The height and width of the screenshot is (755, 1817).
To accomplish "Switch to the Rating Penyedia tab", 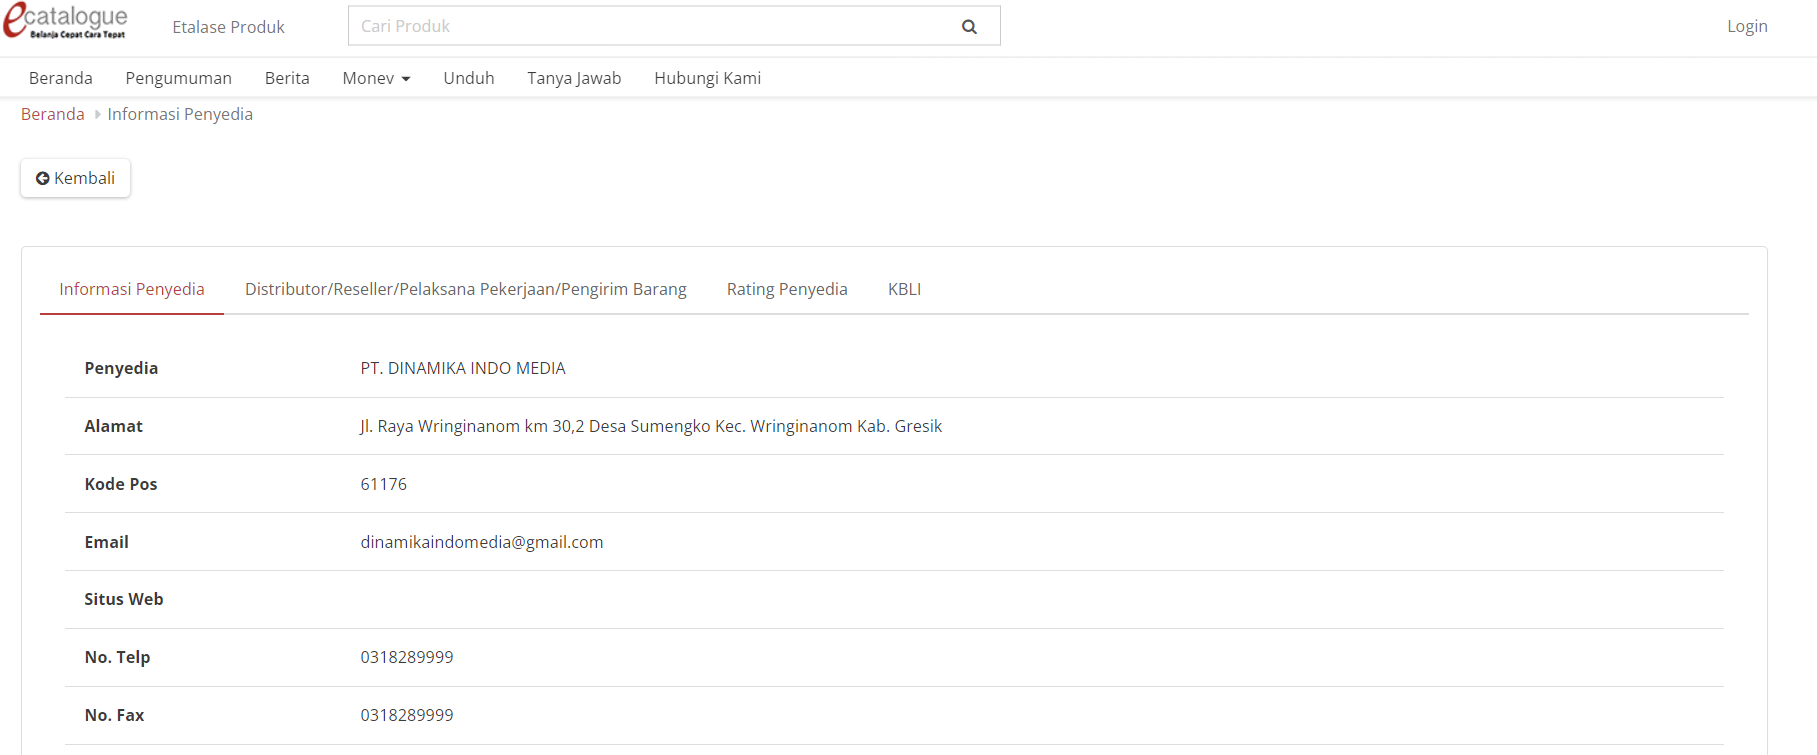I will click(787, 289).
